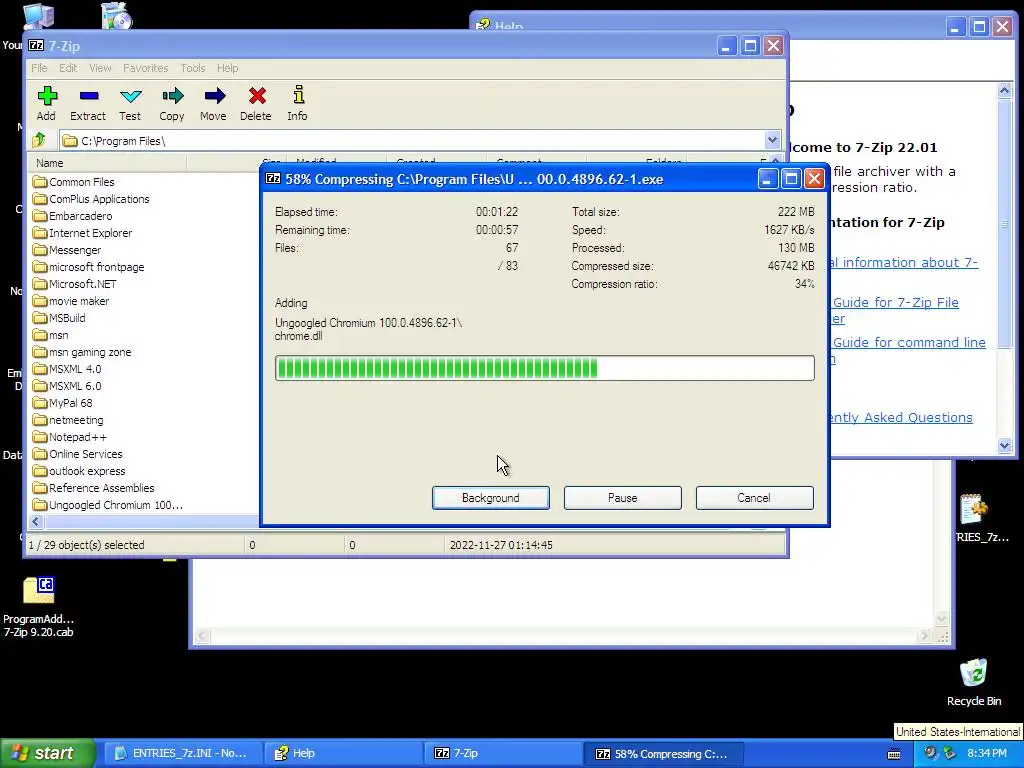
Task: Open the general information about 7-Zip link
Action: (904, 263)
